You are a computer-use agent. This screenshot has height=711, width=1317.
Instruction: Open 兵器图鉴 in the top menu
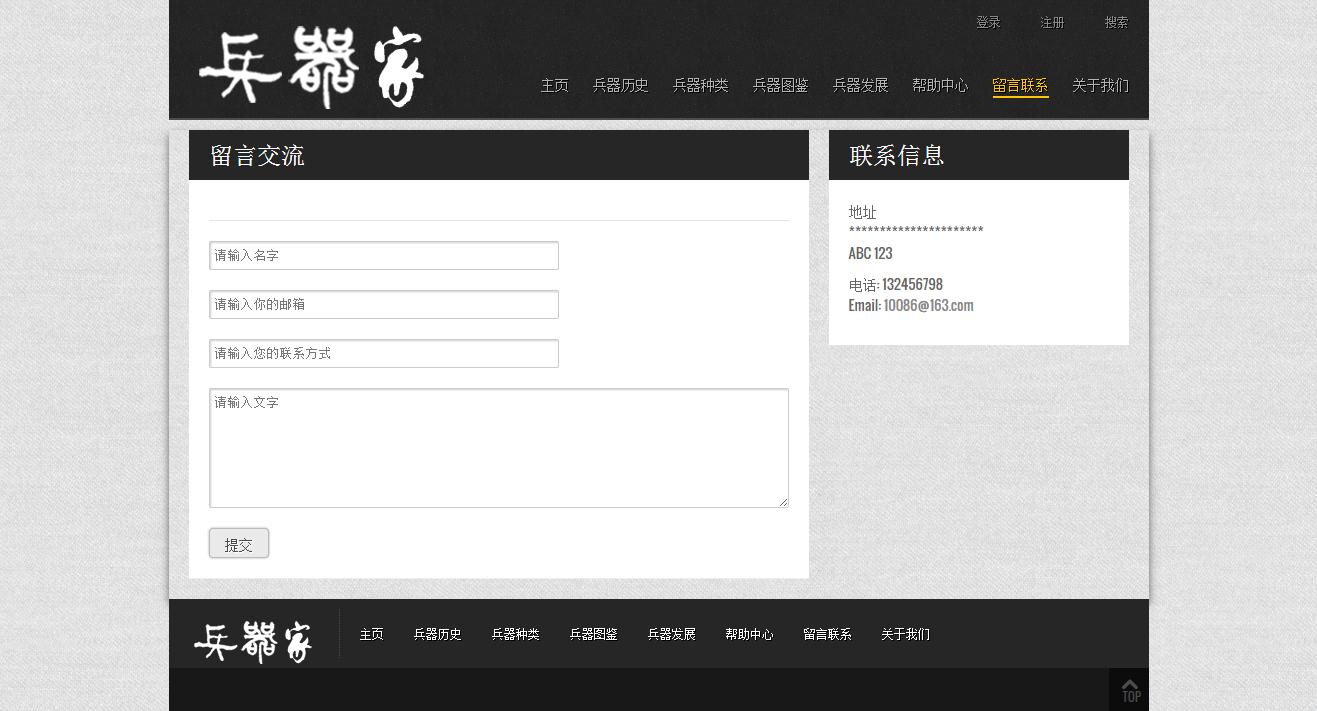(x=780, y=86)
